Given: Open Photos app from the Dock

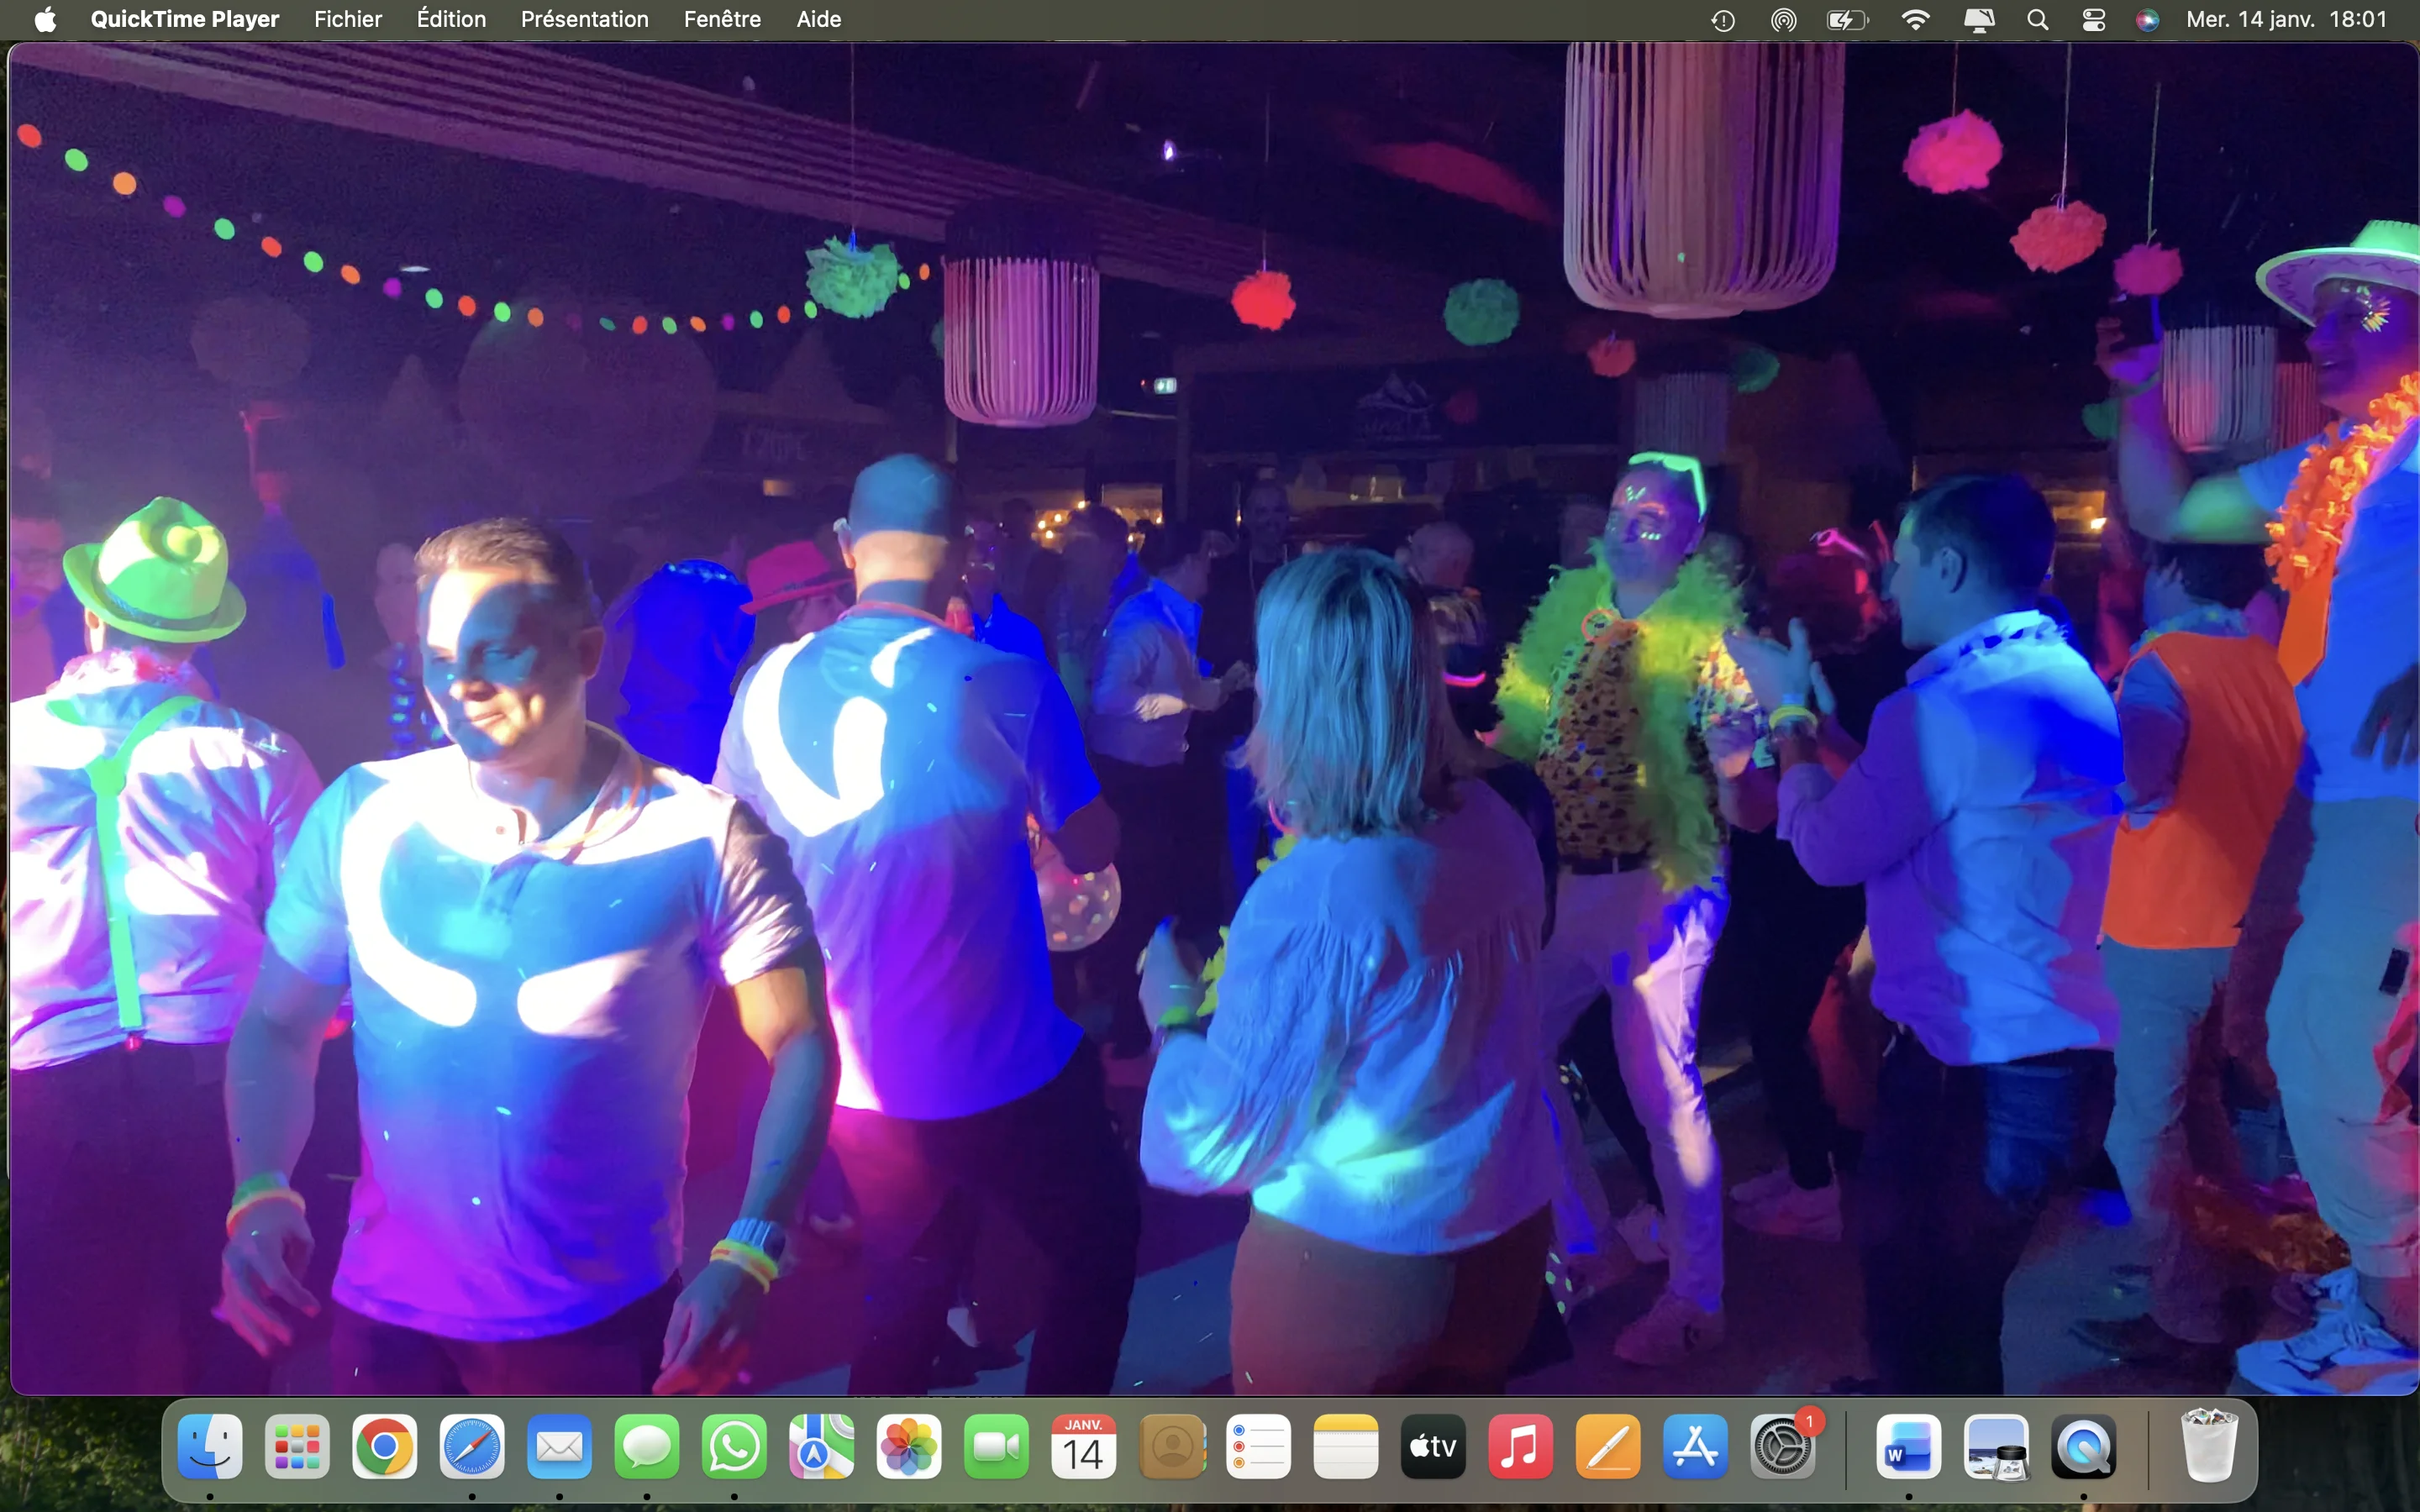Looking at the screenshot, I should point(908,1447).
